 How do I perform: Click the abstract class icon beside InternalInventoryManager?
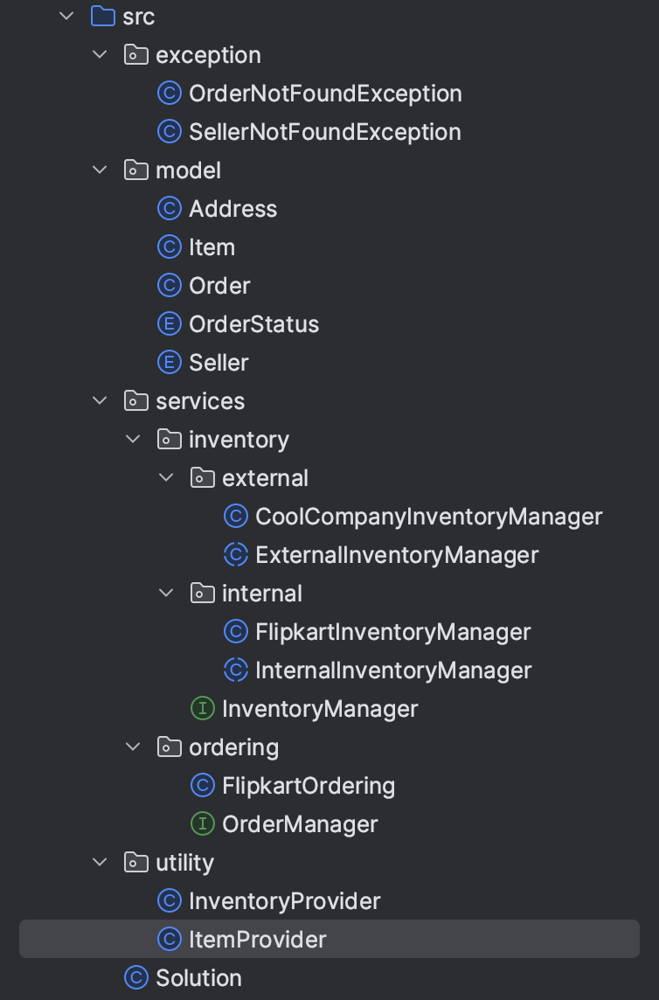(x=235, y=670)
